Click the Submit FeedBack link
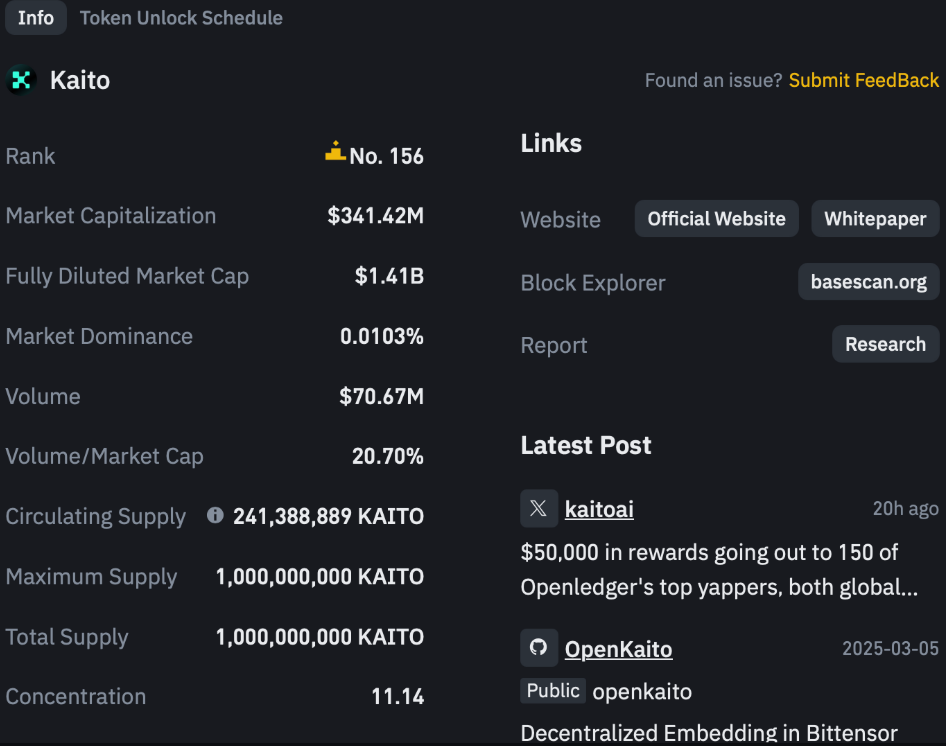The width and height of the screenshot is (946, 746). (864, 80)
